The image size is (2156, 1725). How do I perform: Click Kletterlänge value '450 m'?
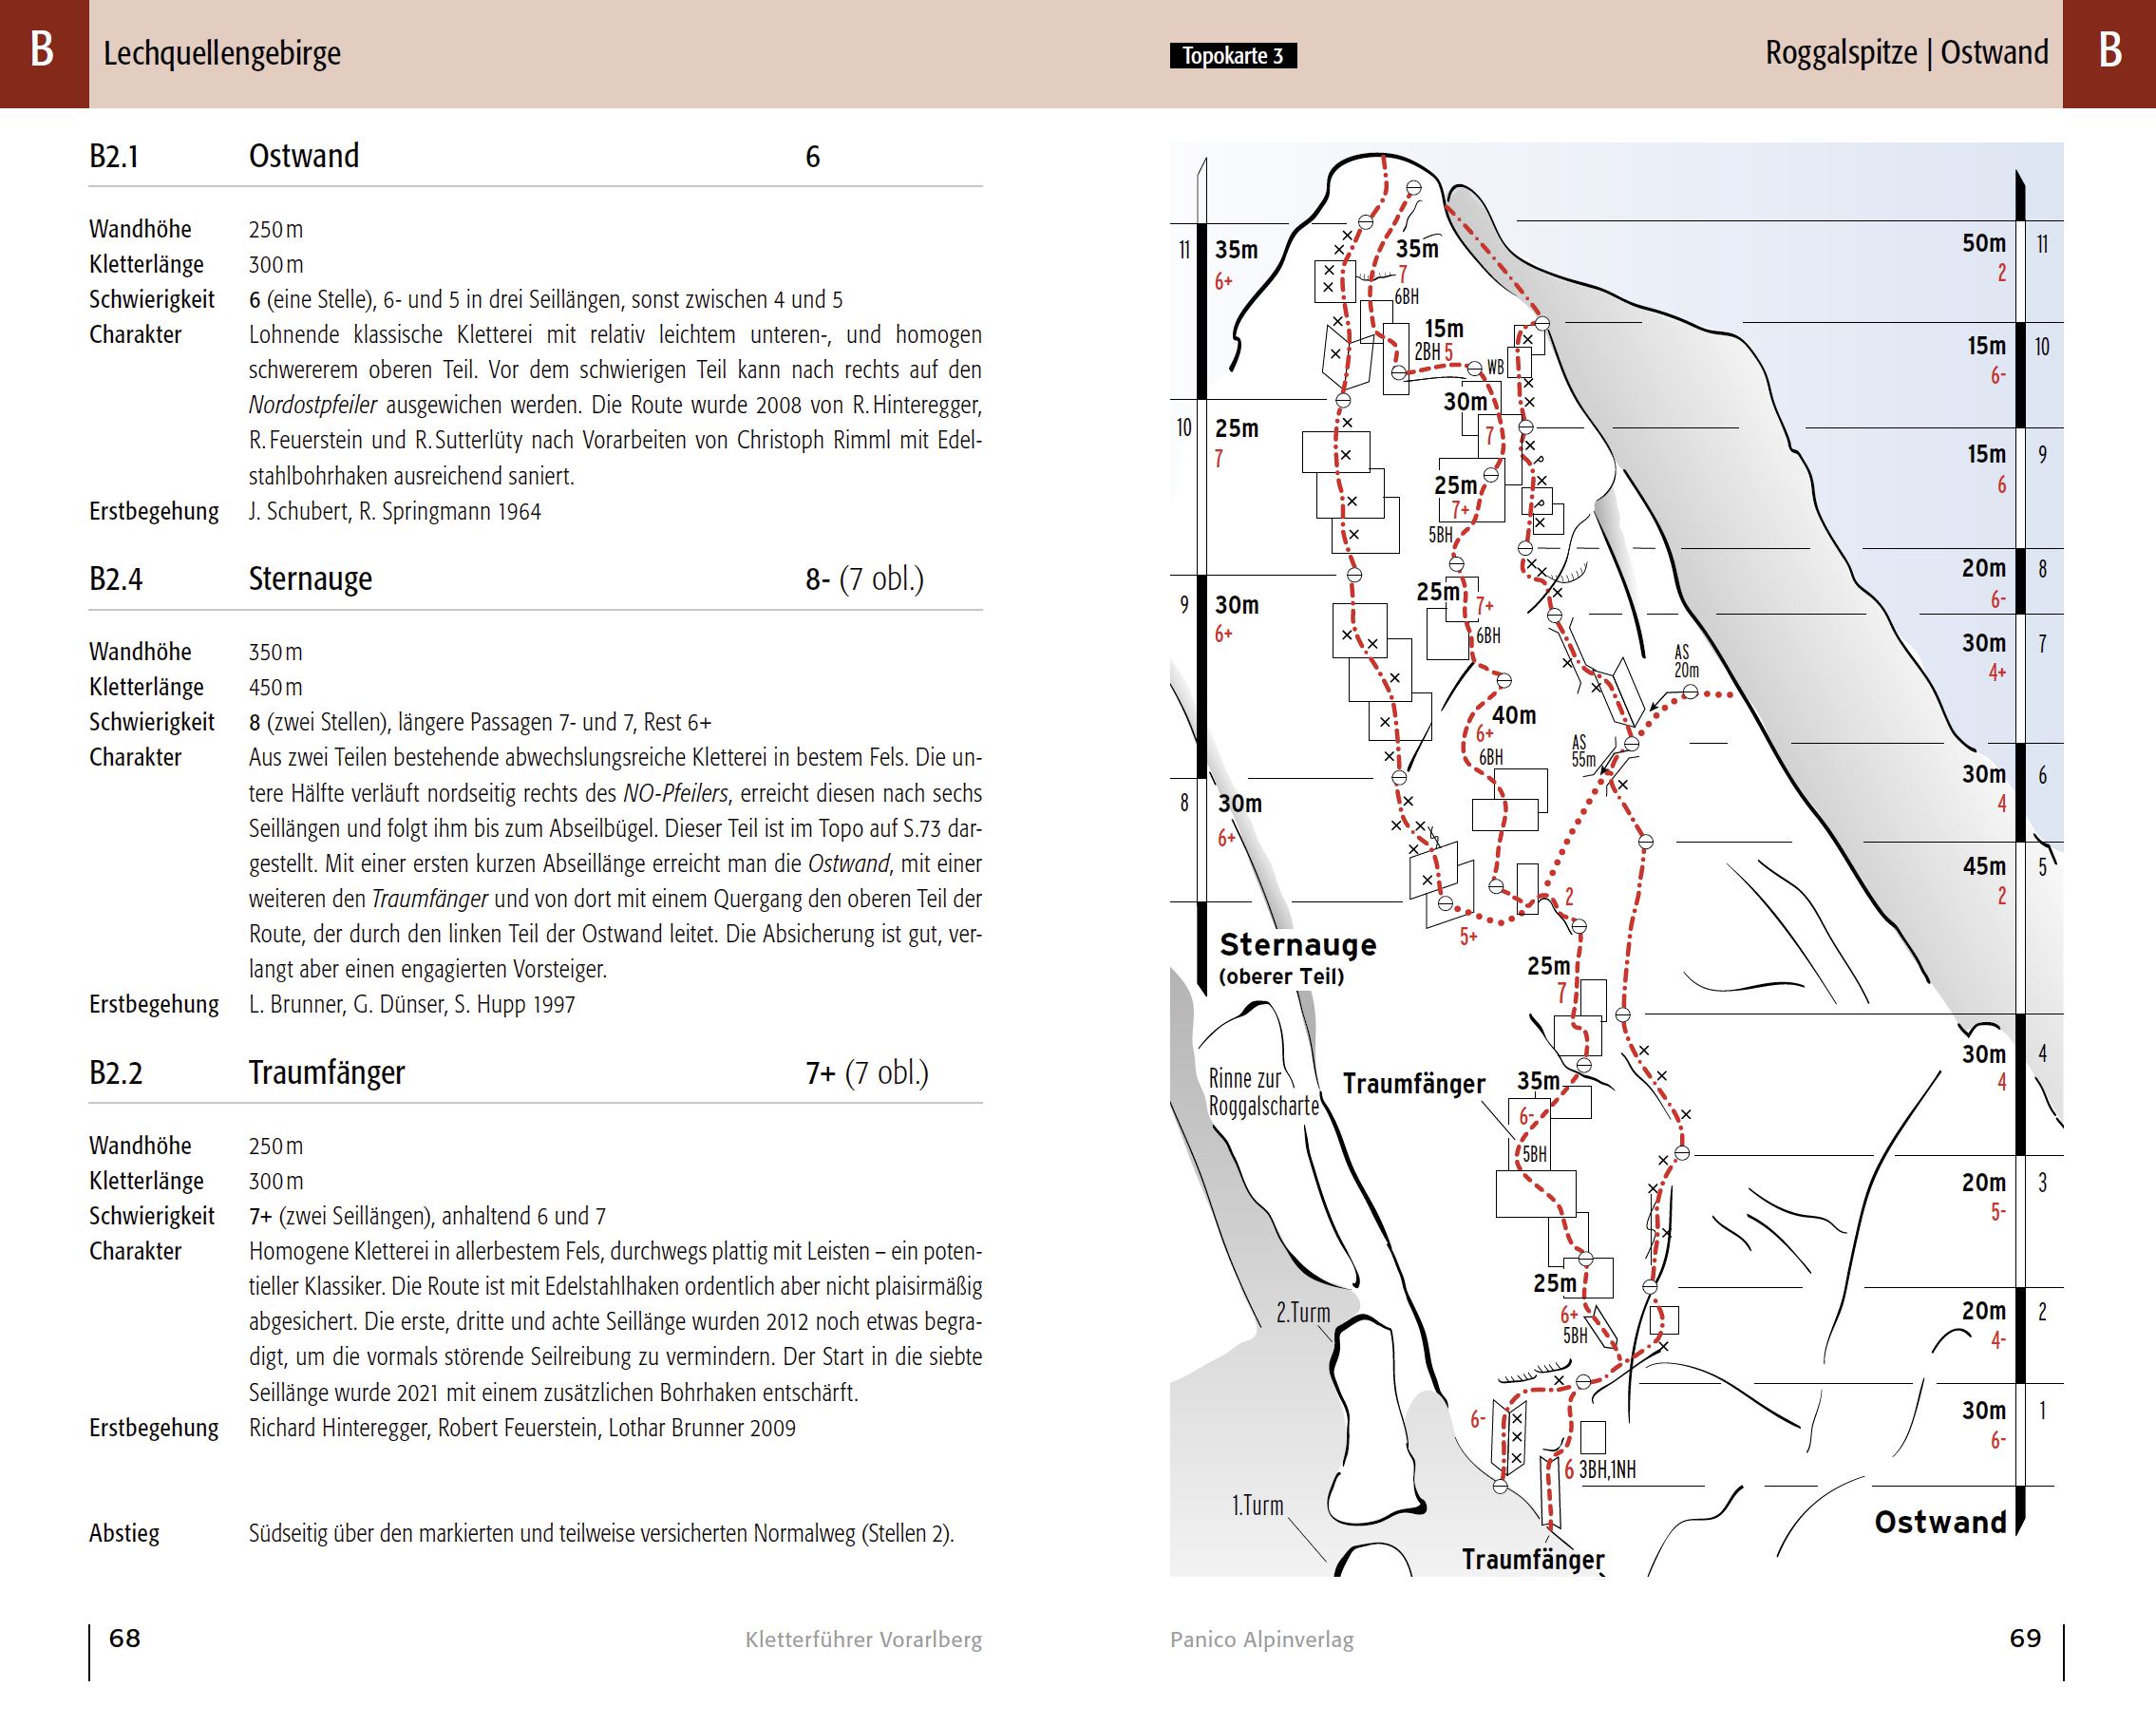click(x=276, y=687)
